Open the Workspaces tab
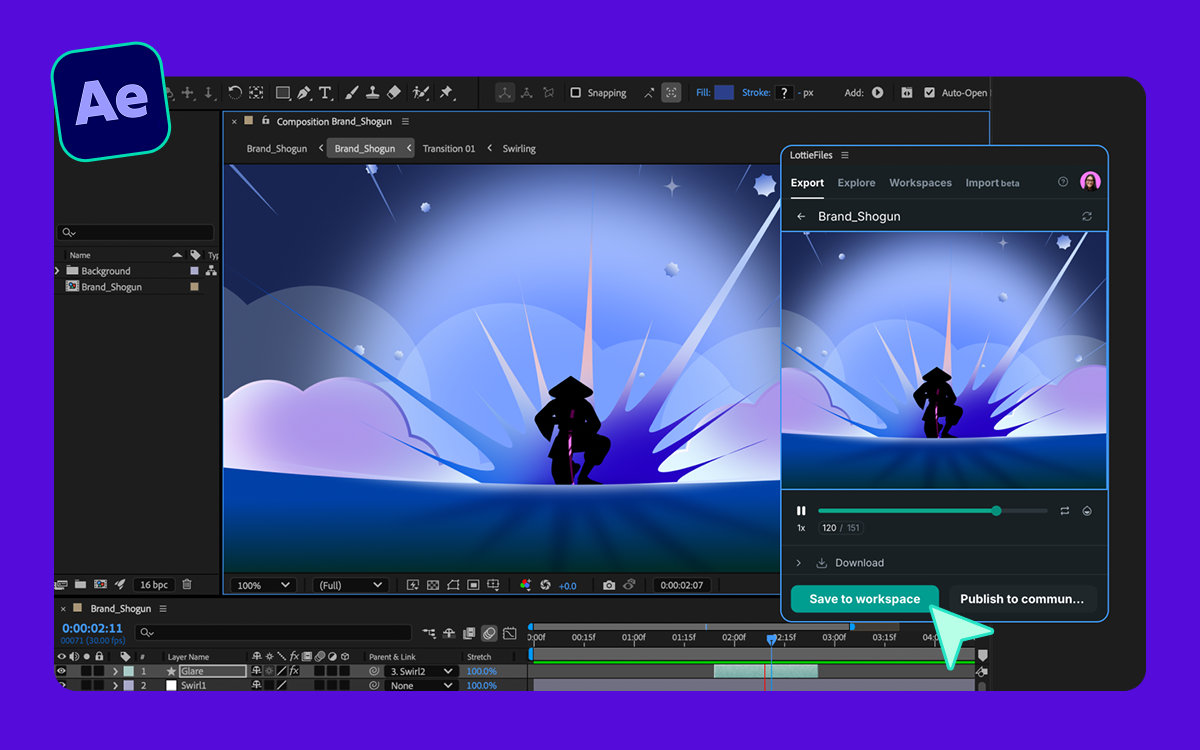This screenshot has width=1200, height=750. point(920,183)
